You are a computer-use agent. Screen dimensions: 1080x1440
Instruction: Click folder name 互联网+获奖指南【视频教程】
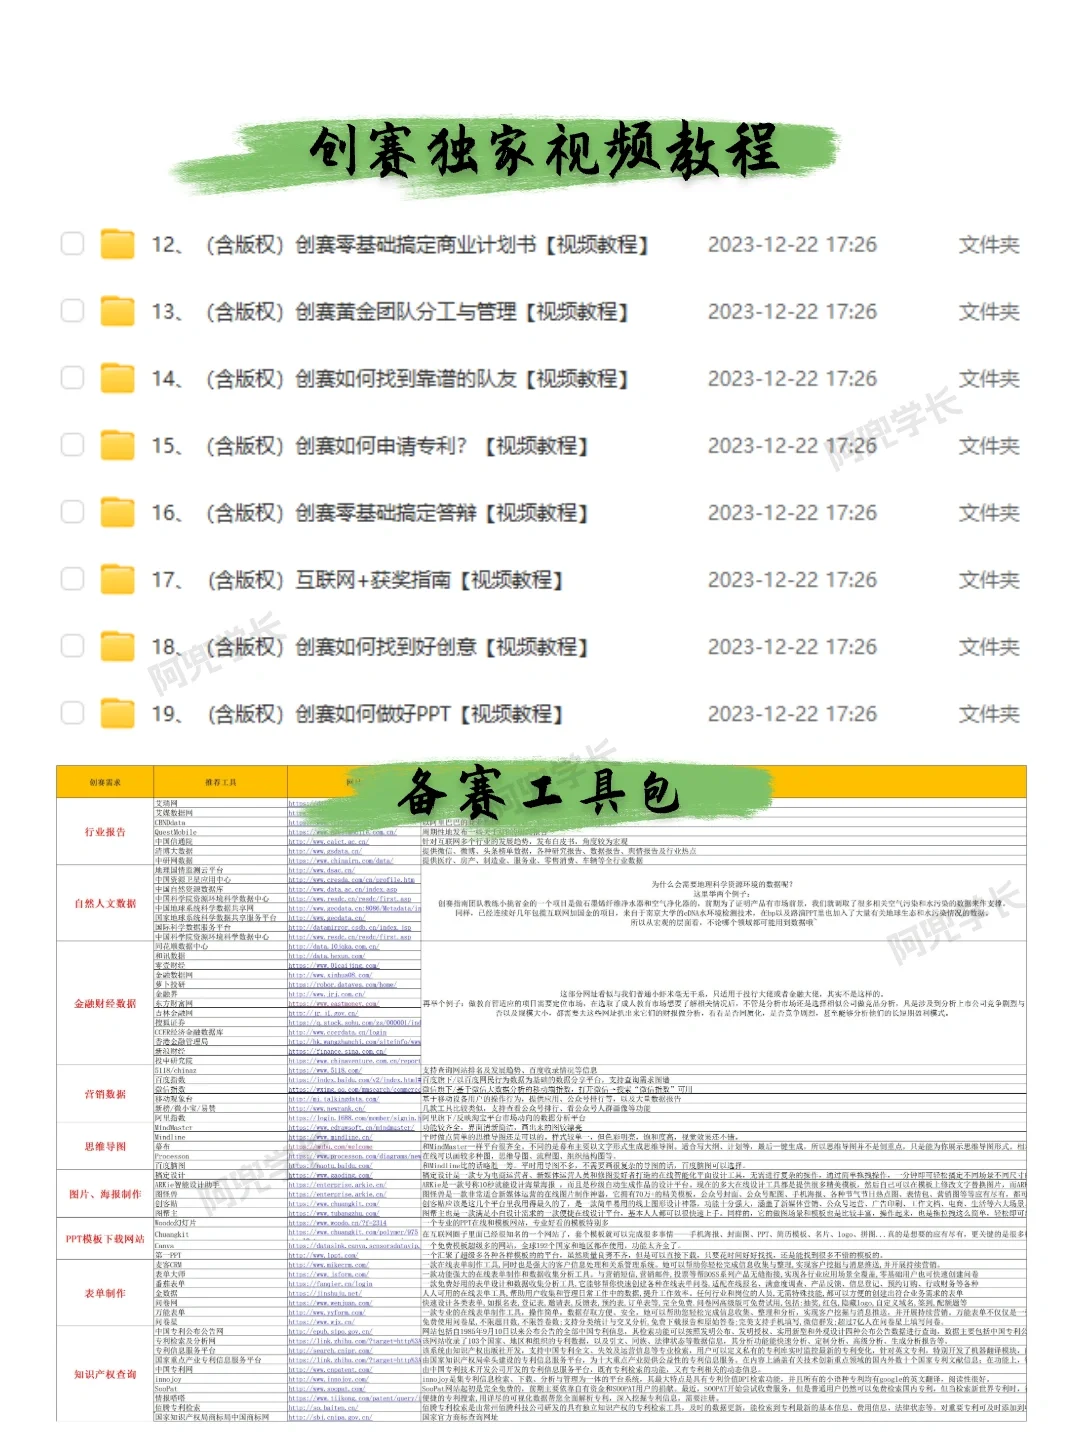(x=430, y=580)
